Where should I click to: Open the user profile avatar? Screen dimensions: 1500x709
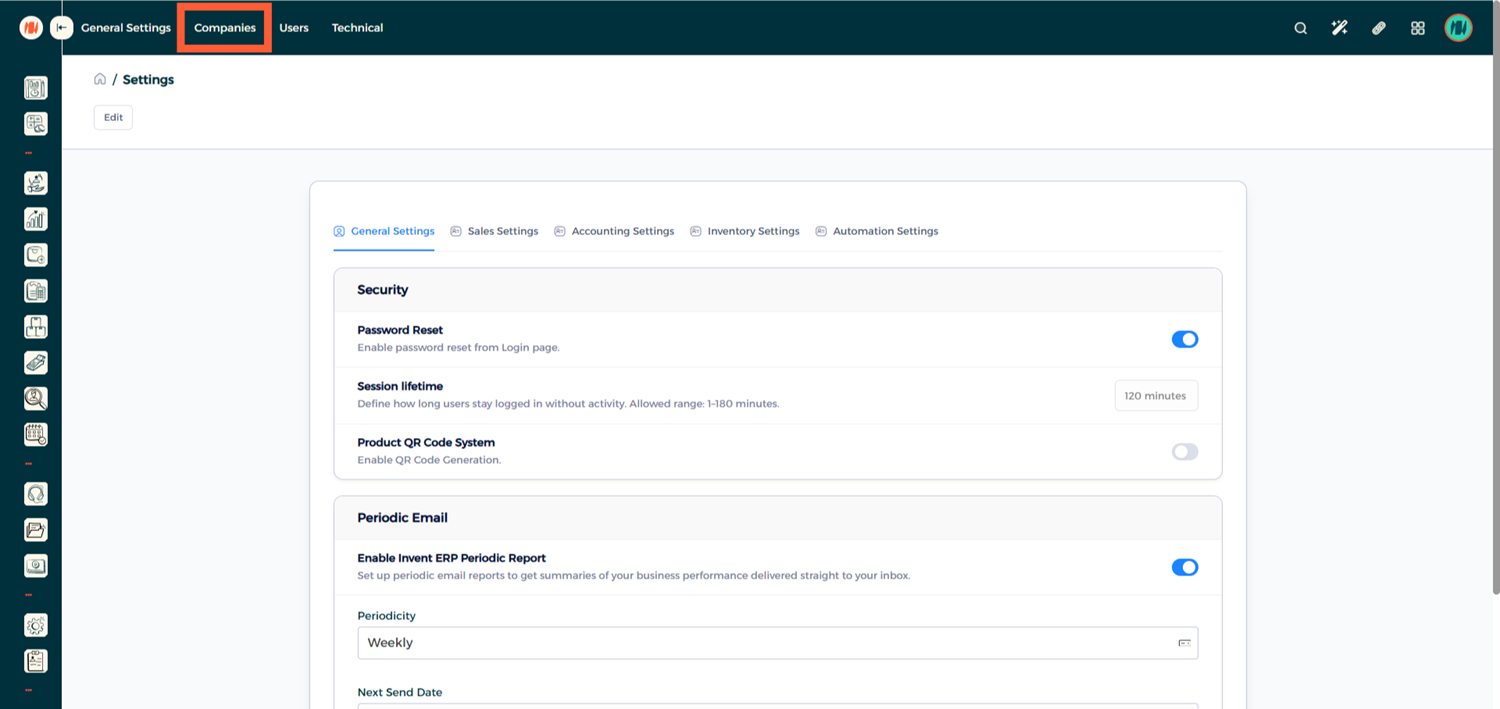(1458, 28)
